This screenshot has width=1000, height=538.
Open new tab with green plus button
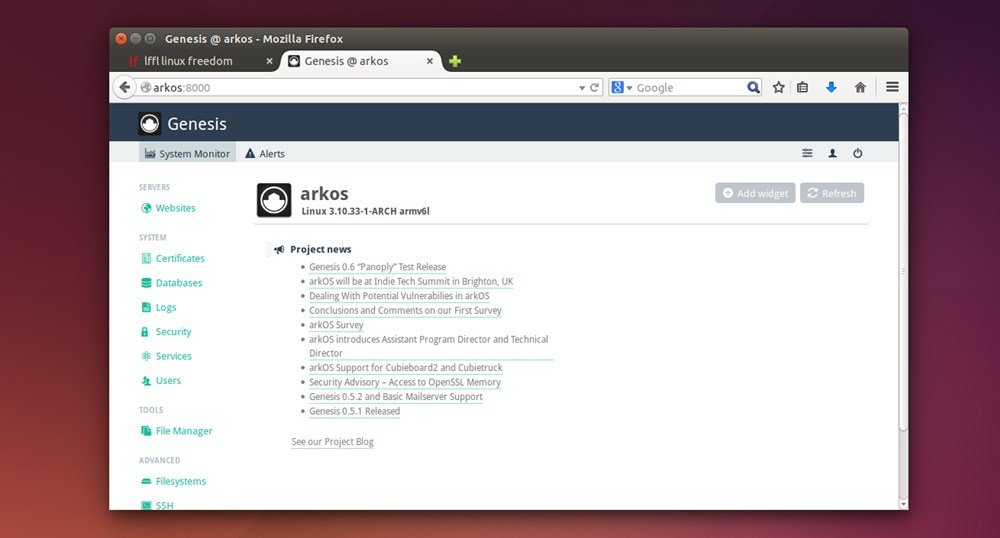455,61
